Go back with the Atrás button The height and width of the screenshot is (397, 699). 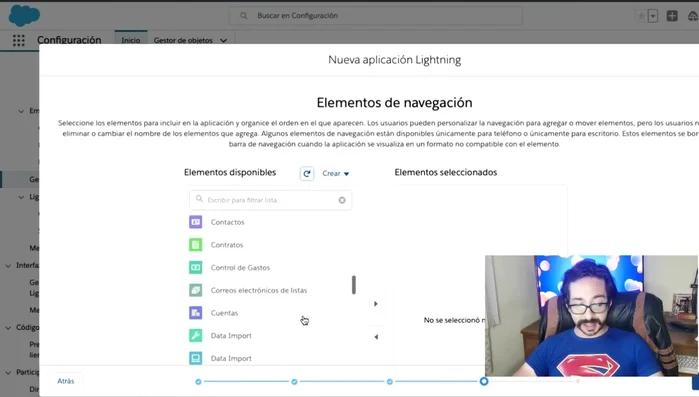click(x=66, y=381)
